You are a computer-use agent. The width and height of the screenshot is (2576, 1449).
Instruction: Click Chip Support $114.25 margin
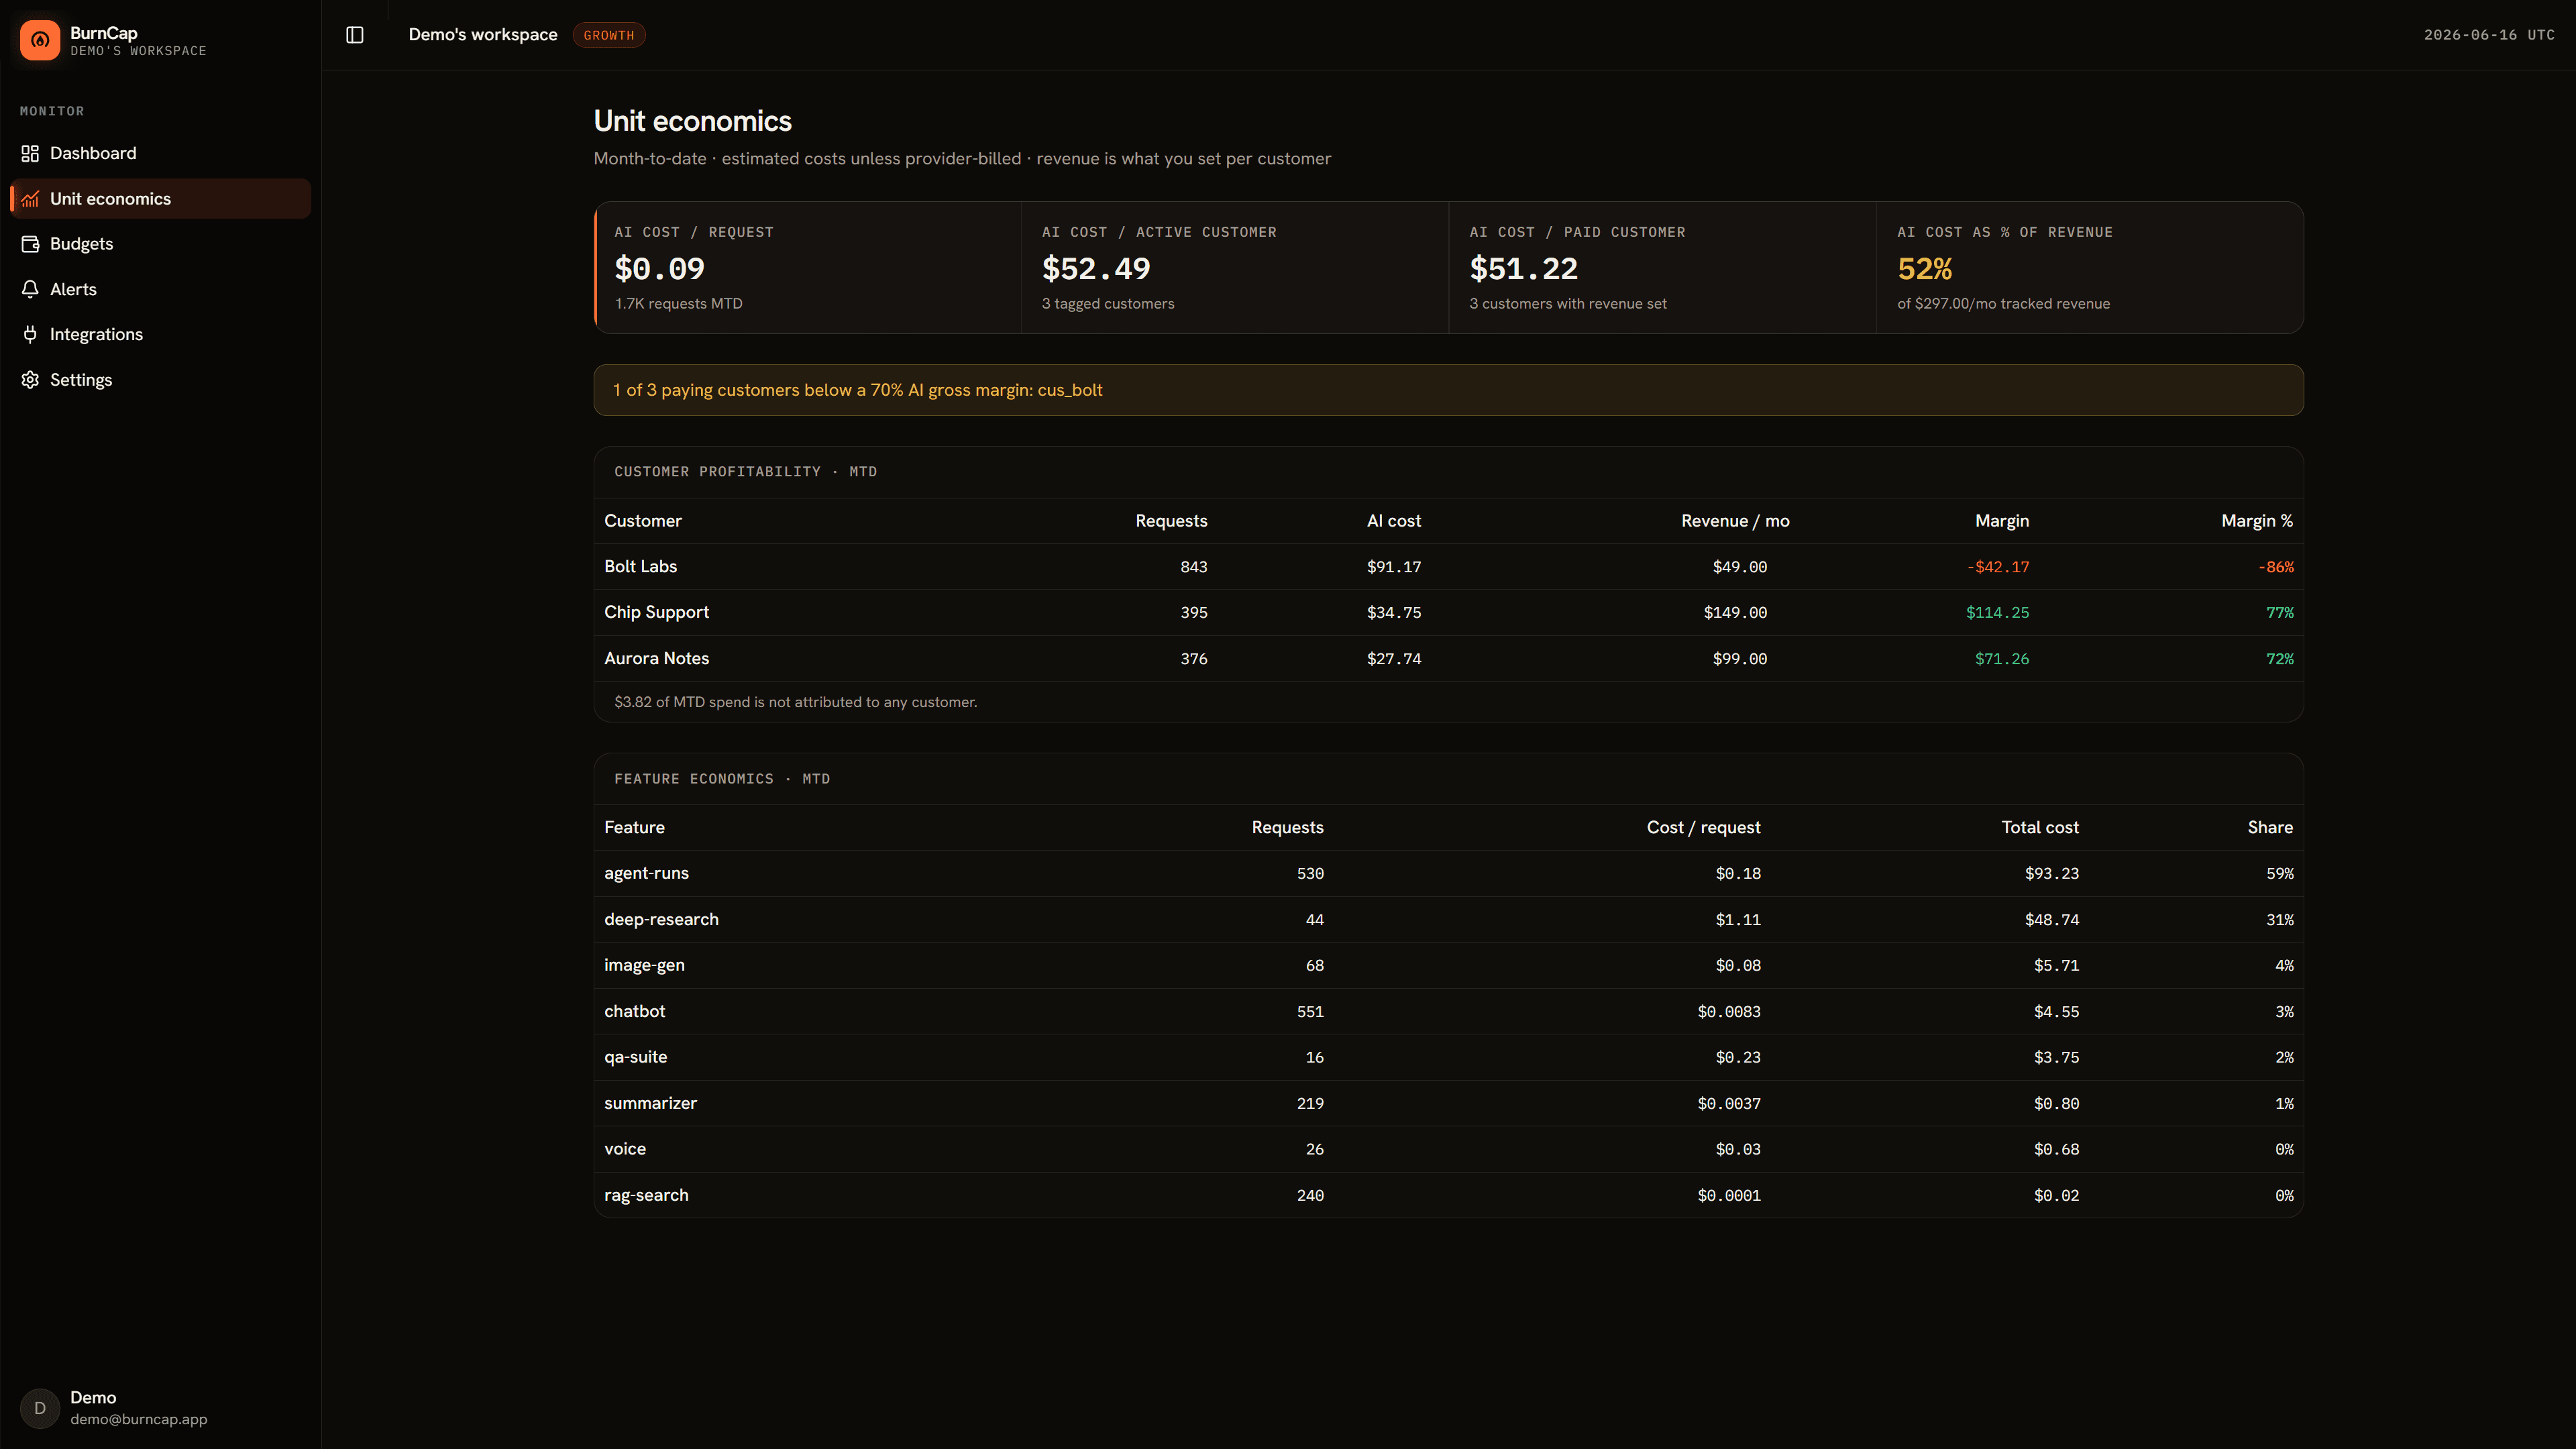click(x=1998, y=613)
